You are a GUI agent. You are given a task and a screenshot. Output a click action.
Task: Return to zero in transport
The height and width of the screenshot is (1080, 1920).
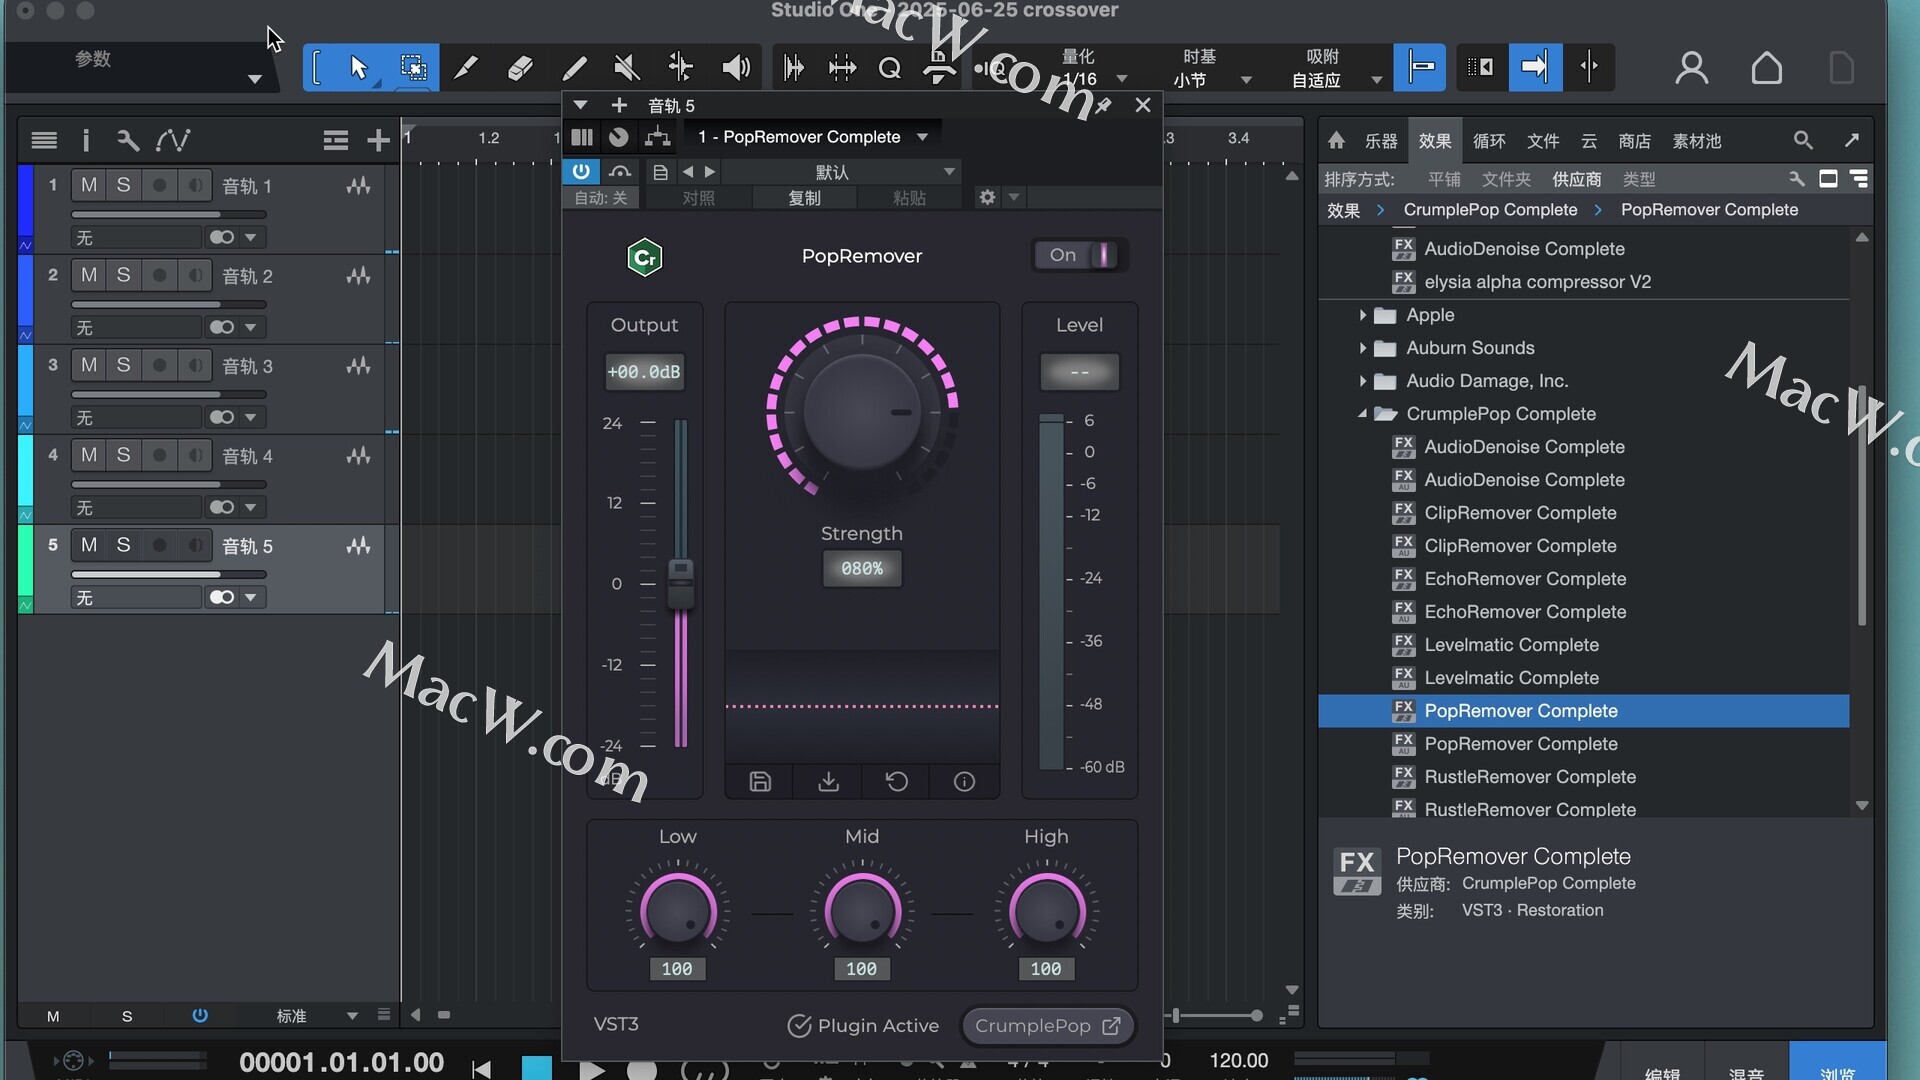(481, 1069)
